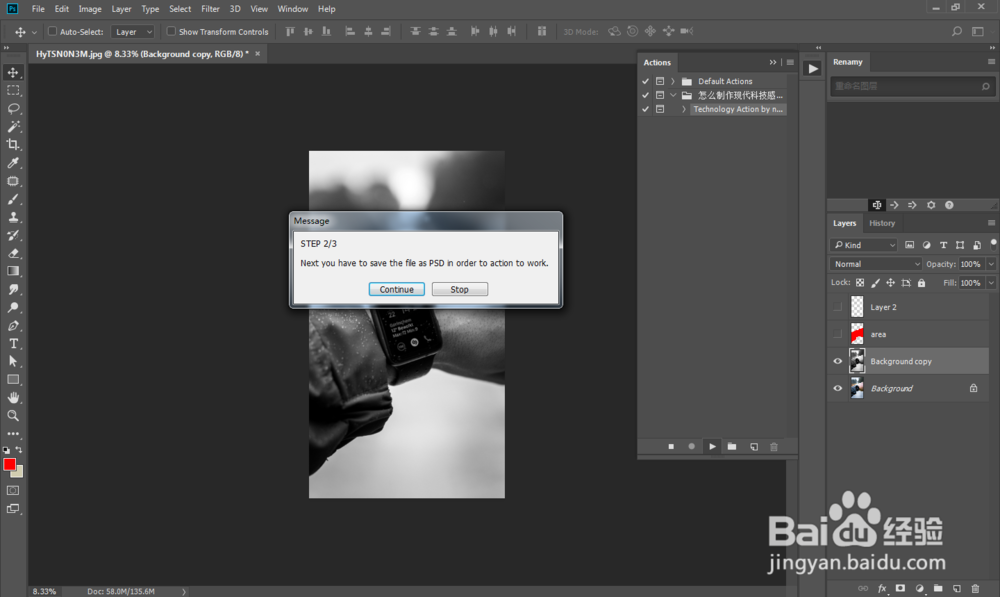Click Stop recording icon in Actions panel
The width and height of the screenshot is (1000, 597).
pos(671,446)
